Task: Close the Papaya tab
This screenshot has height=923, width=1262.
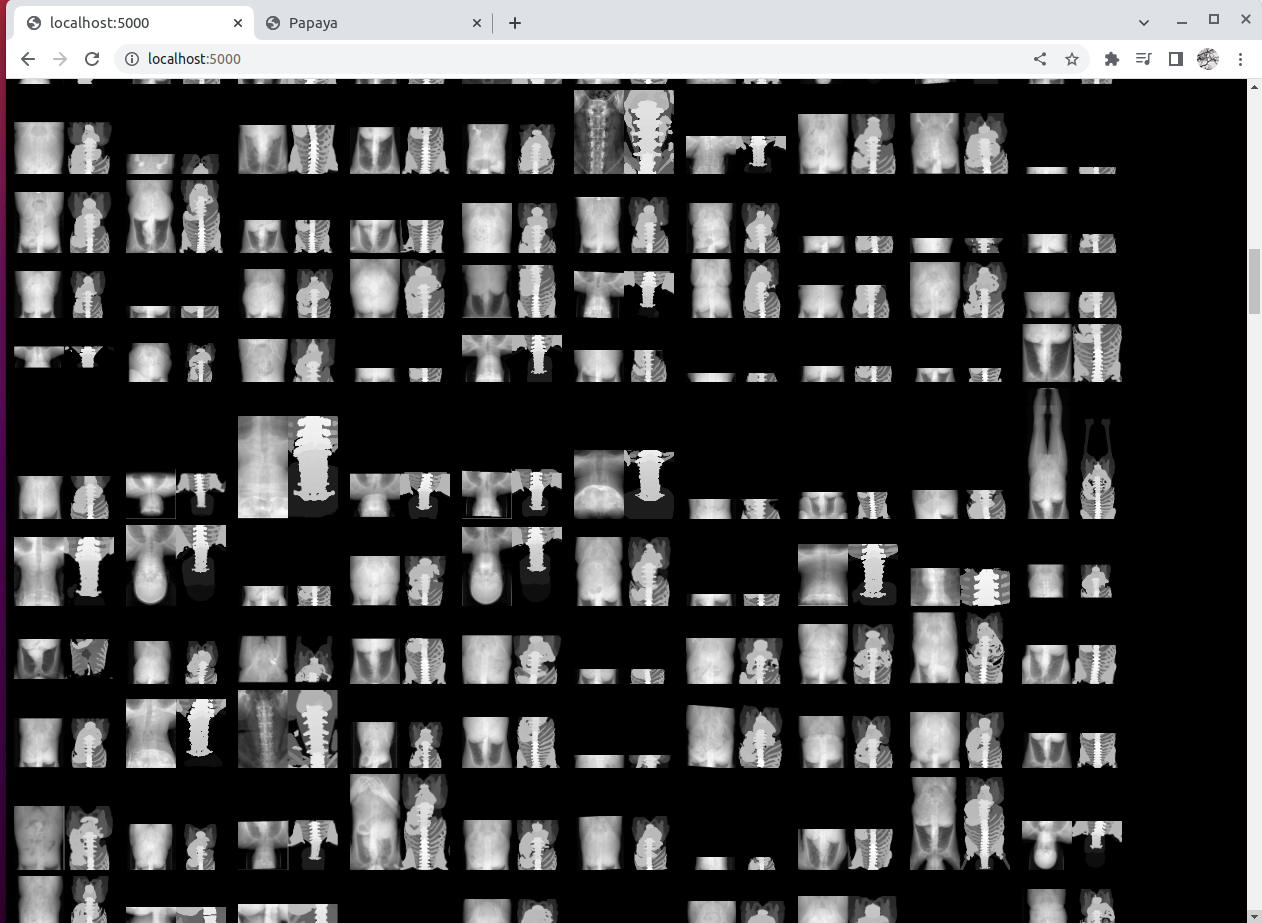Action: pos(476,23)
